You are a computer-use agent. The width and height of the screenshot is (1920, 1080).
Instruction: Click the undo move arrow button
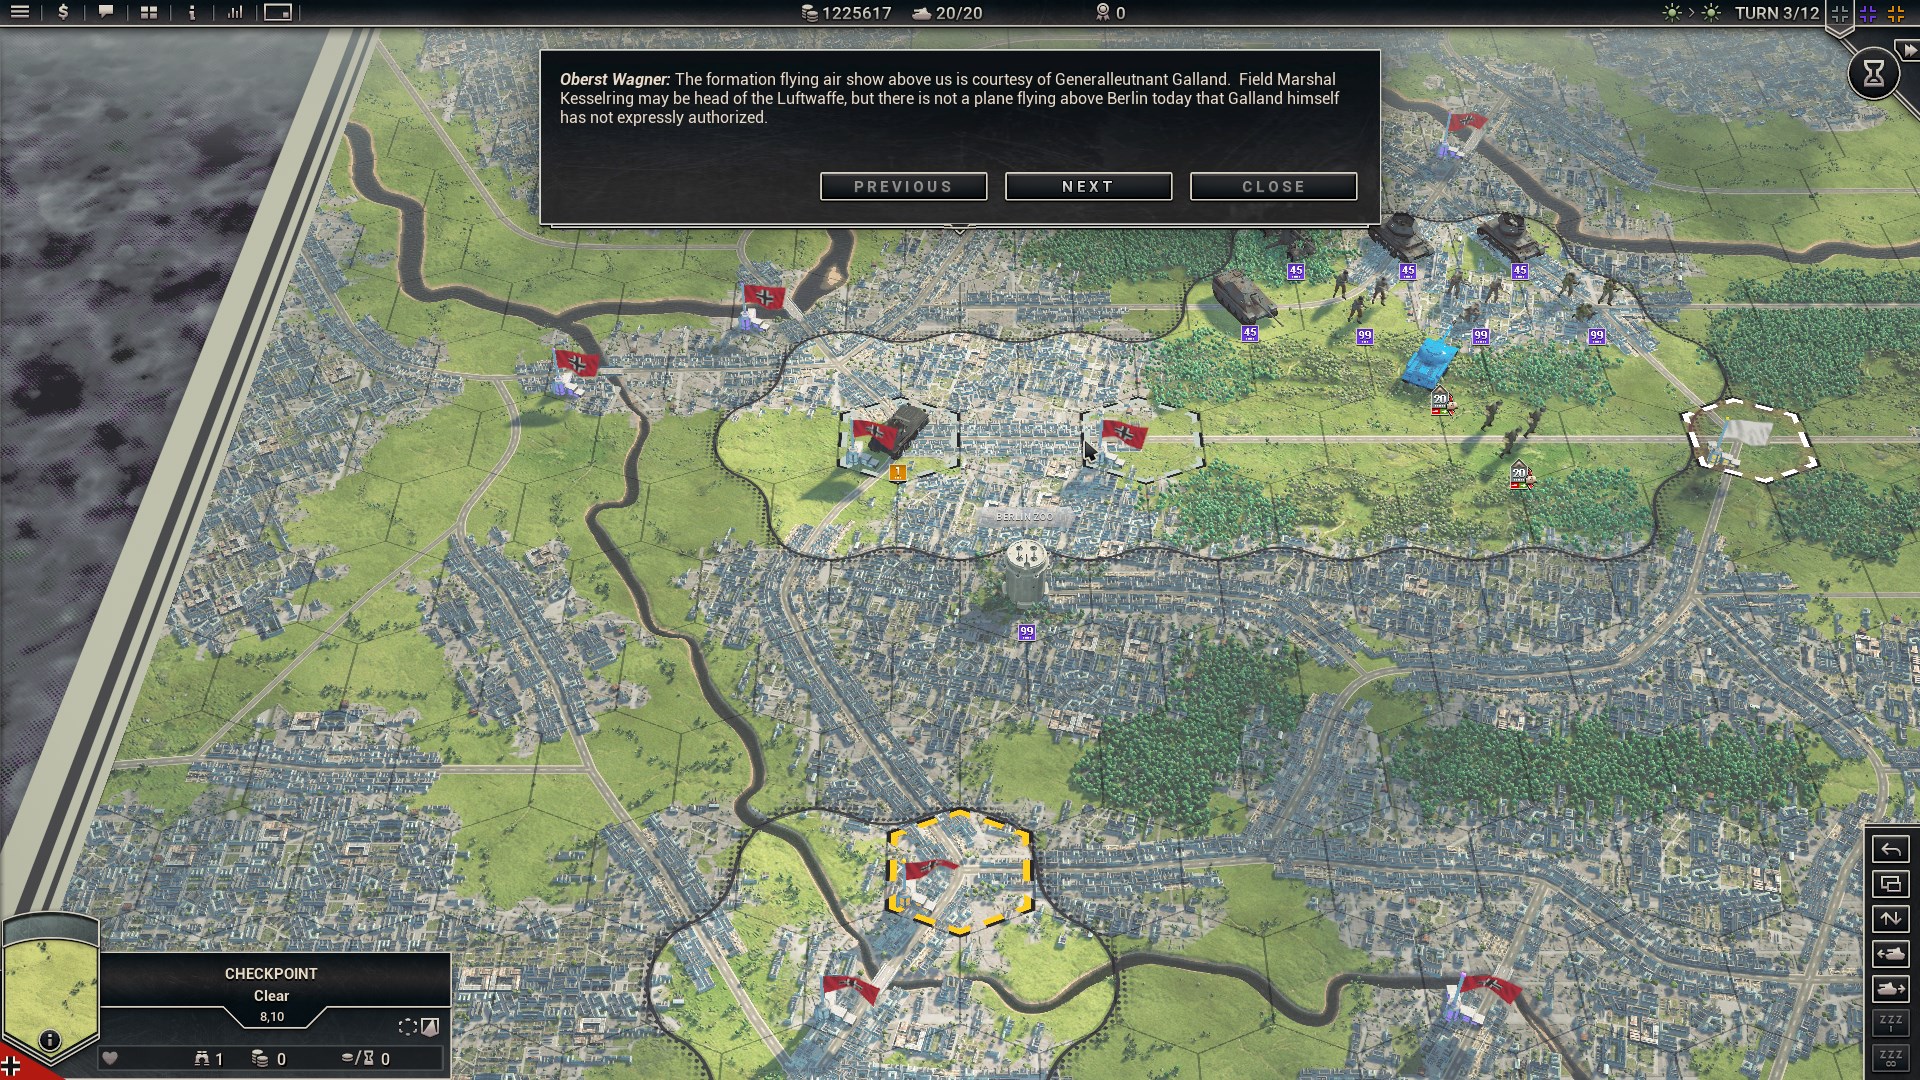coord(1890,849)
